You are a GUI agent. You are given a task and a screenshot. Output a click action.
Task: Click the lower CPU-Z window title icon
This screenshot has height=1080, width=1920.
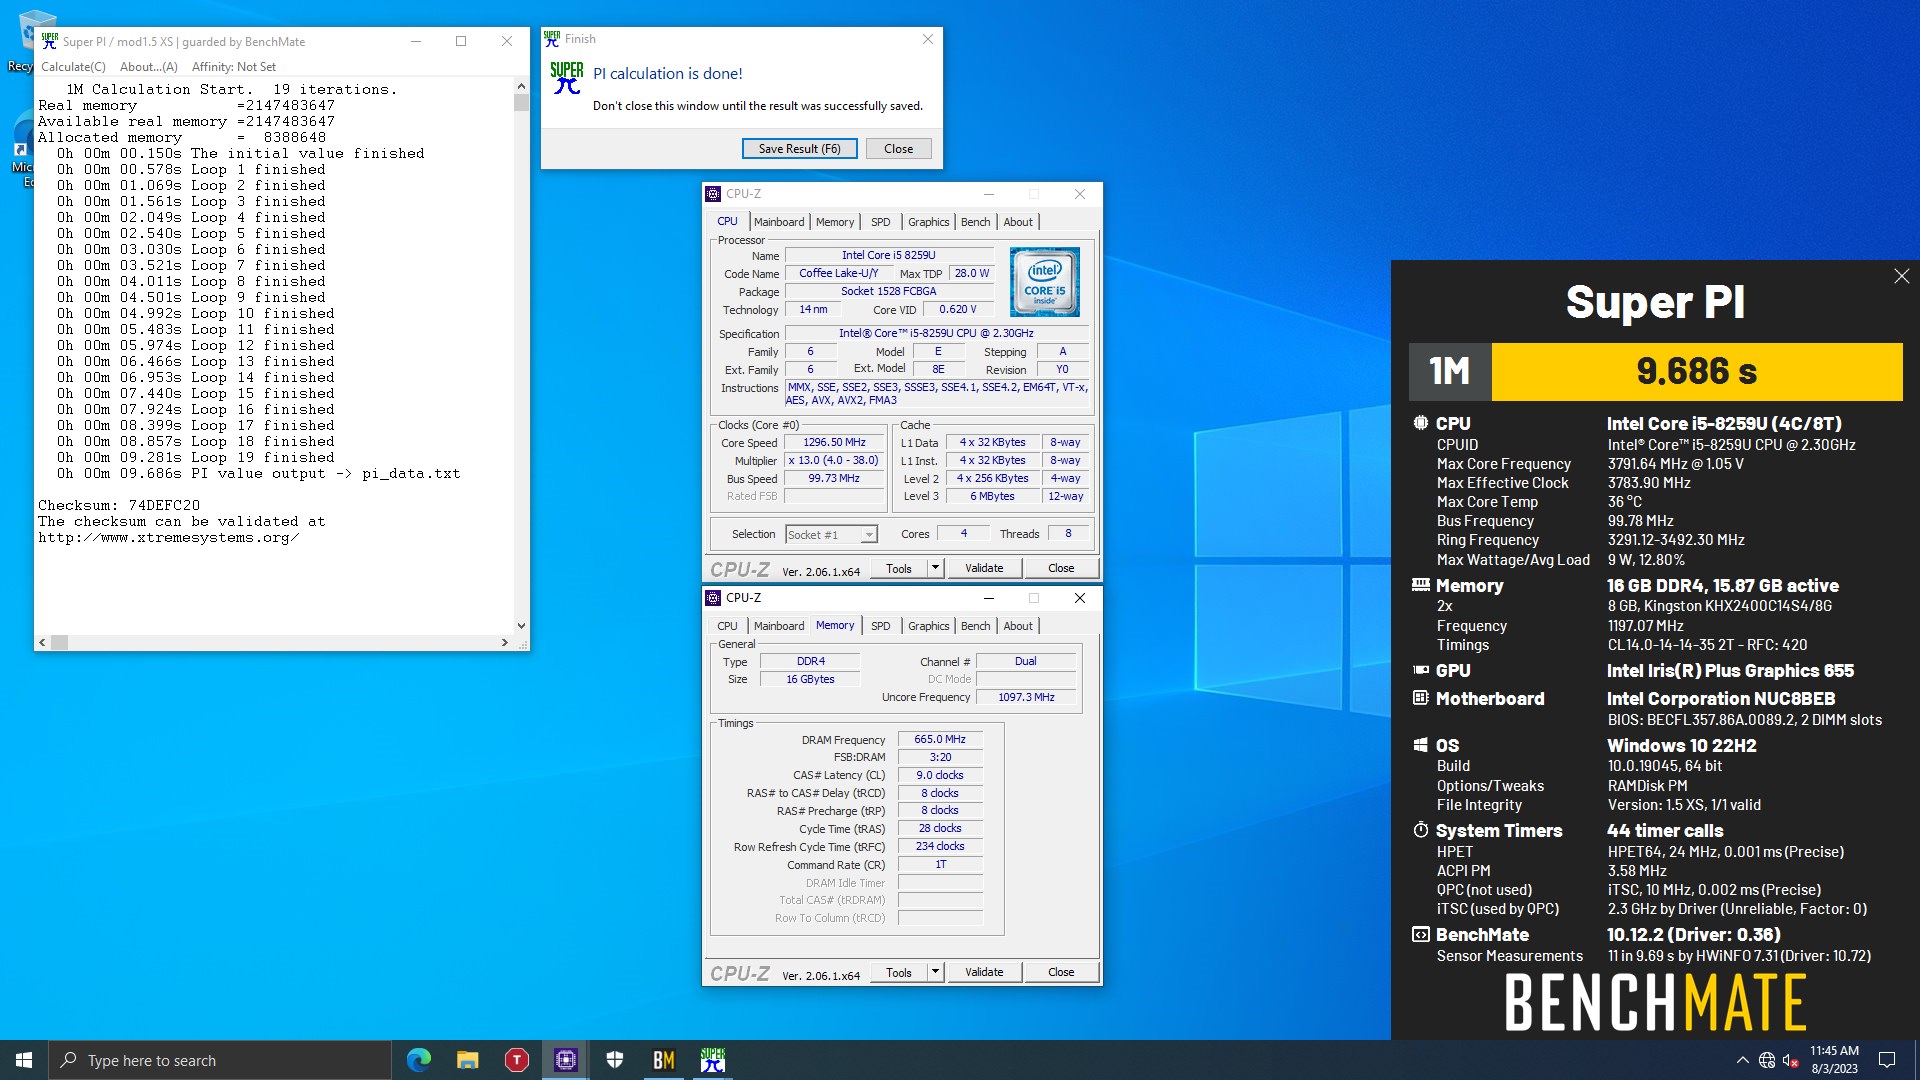coord(713,598)
